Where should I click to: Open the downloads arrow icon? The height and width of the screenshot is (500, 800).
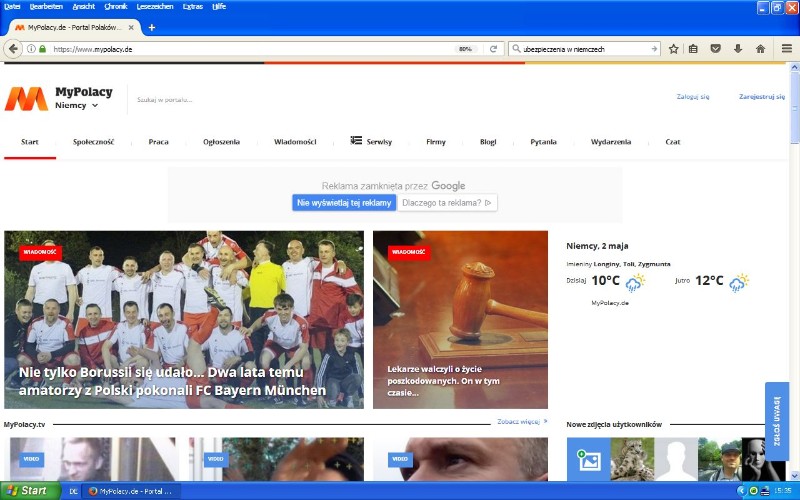tap(738, 48)
